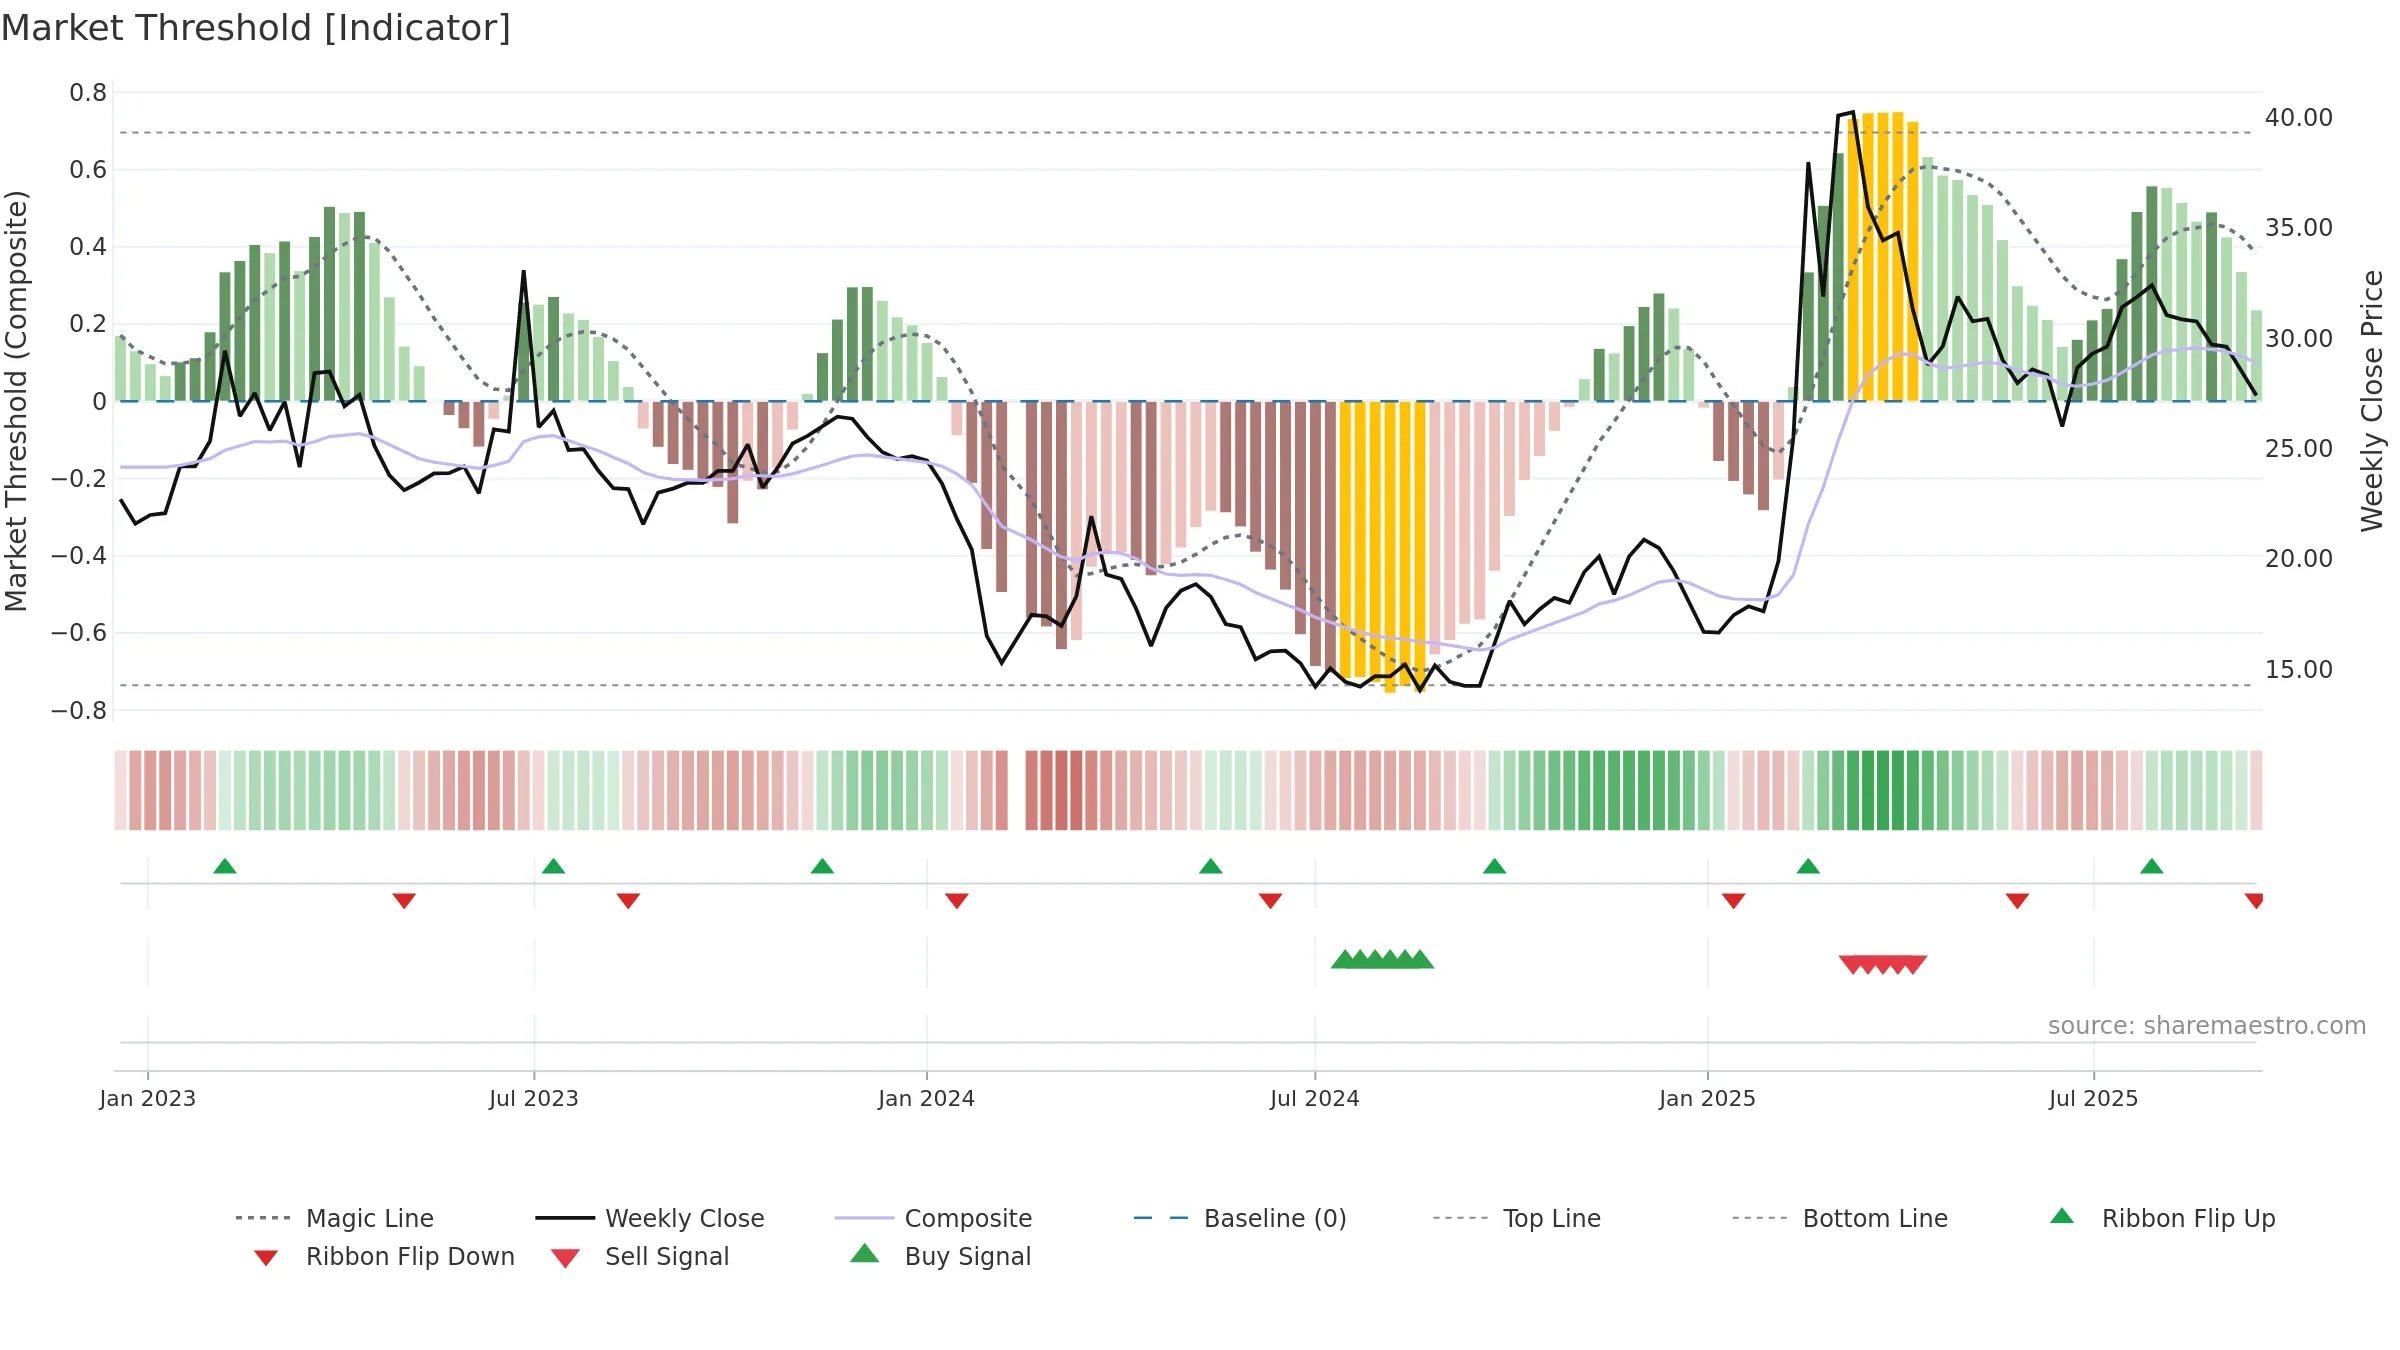Click the 20.00 price axis label

(x=2299, y=559)
